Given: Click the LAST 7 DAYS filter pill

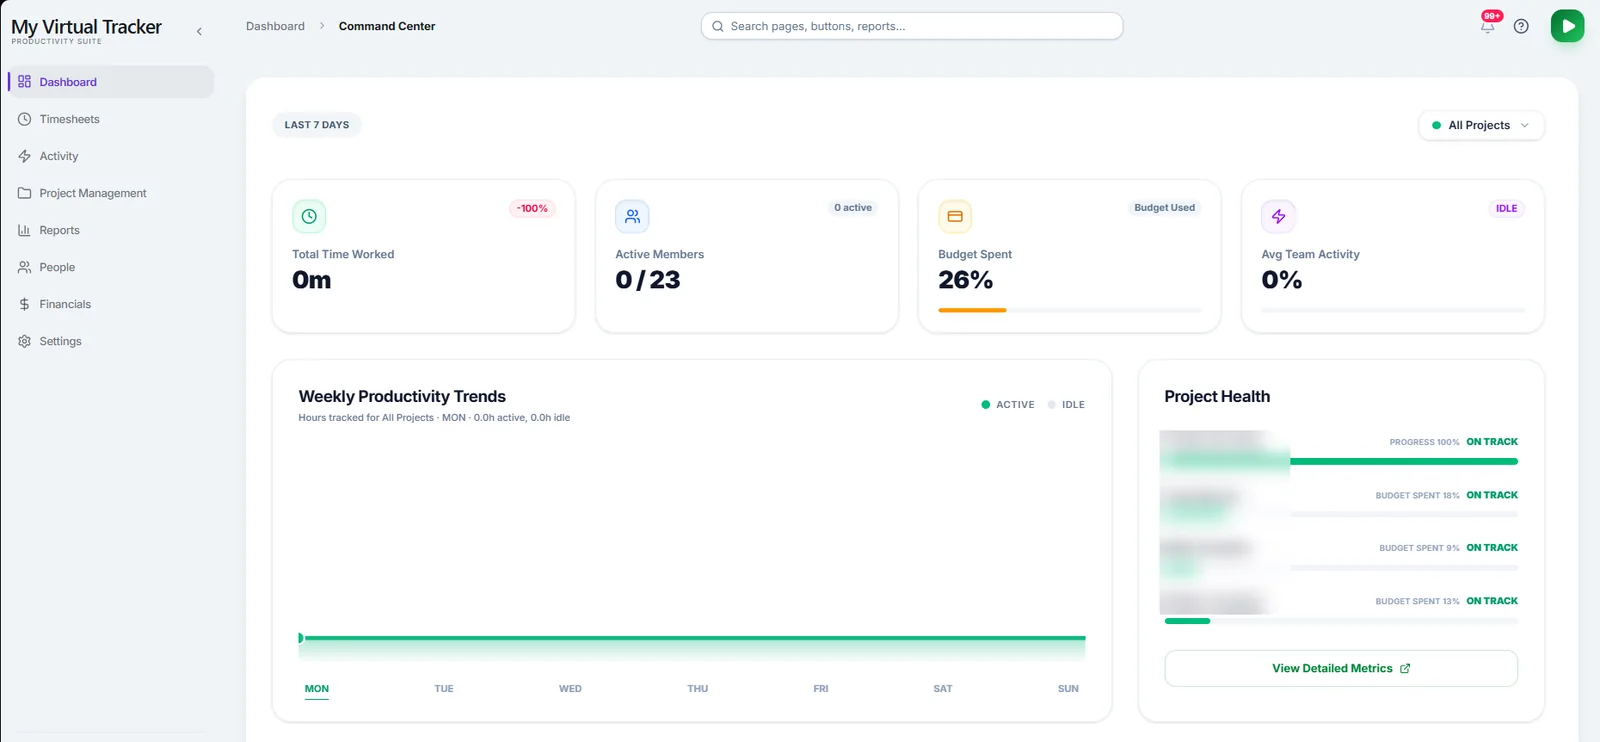Looking at the screenshot, I should point(317,125).
